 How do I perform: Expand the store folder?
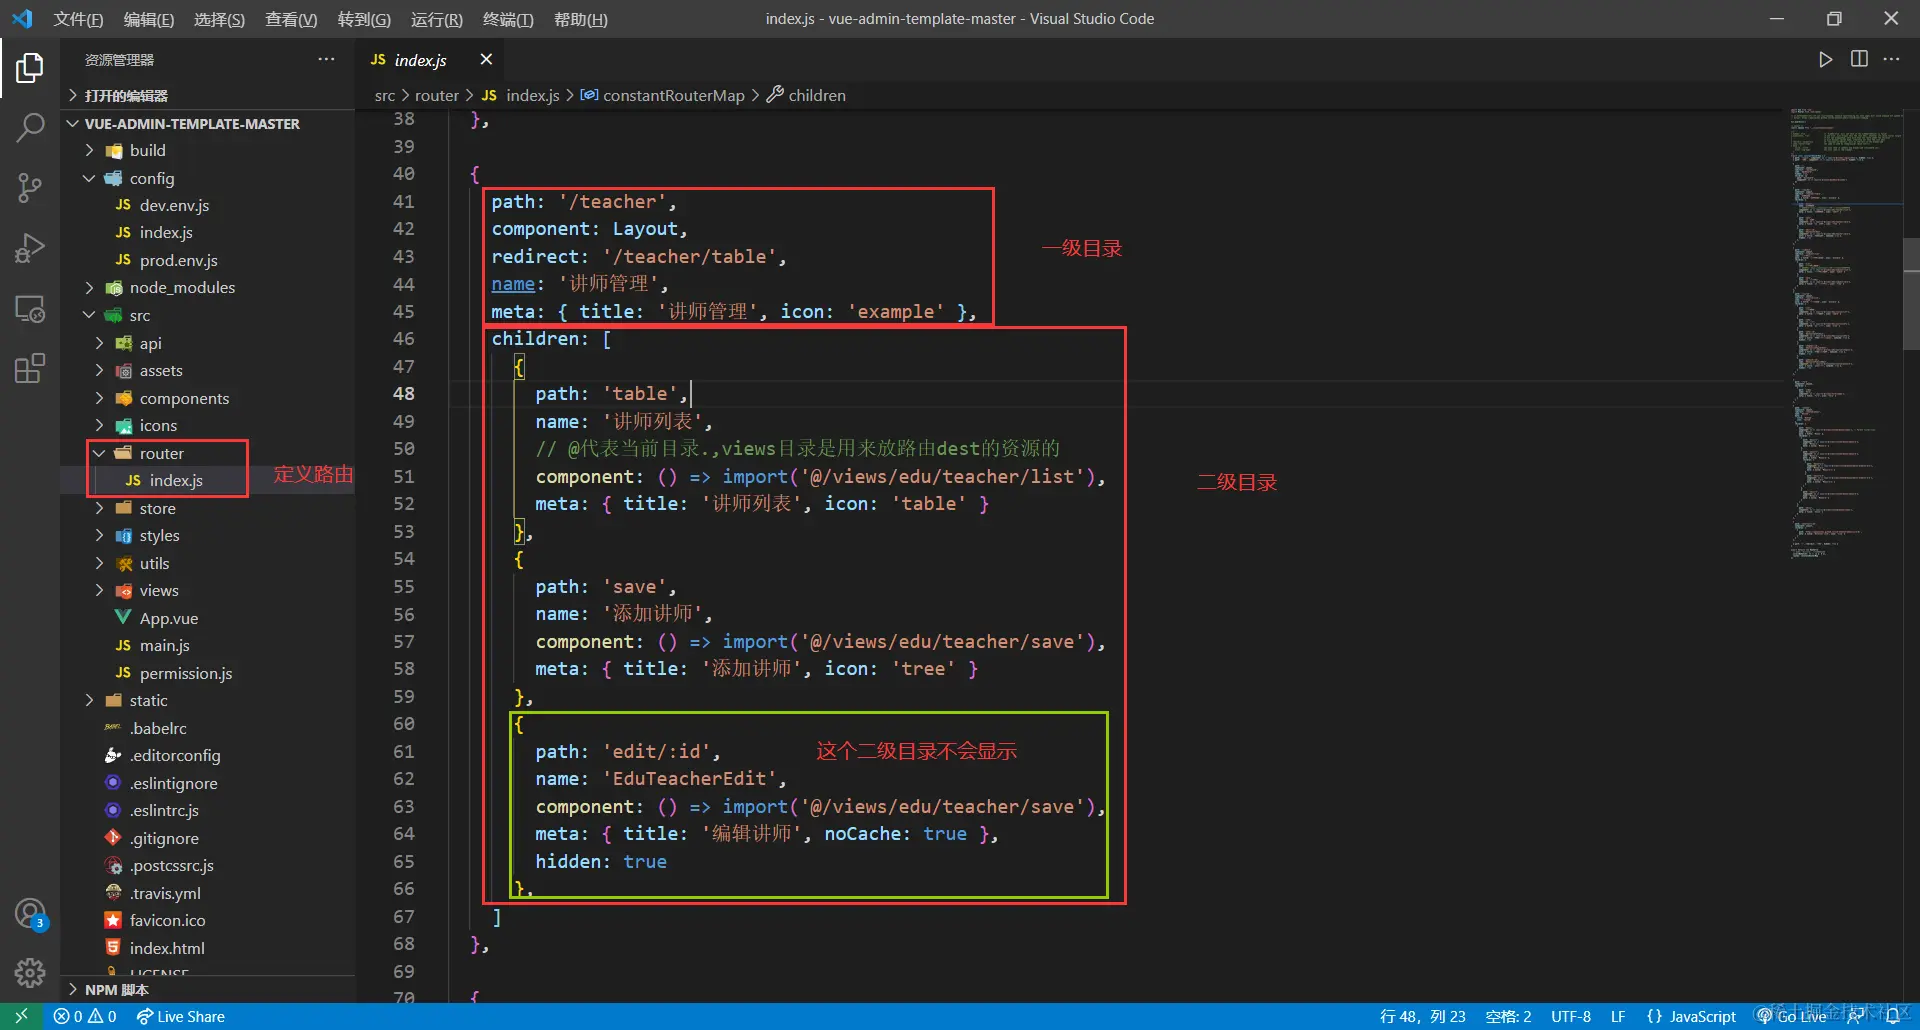pos(207,508)
